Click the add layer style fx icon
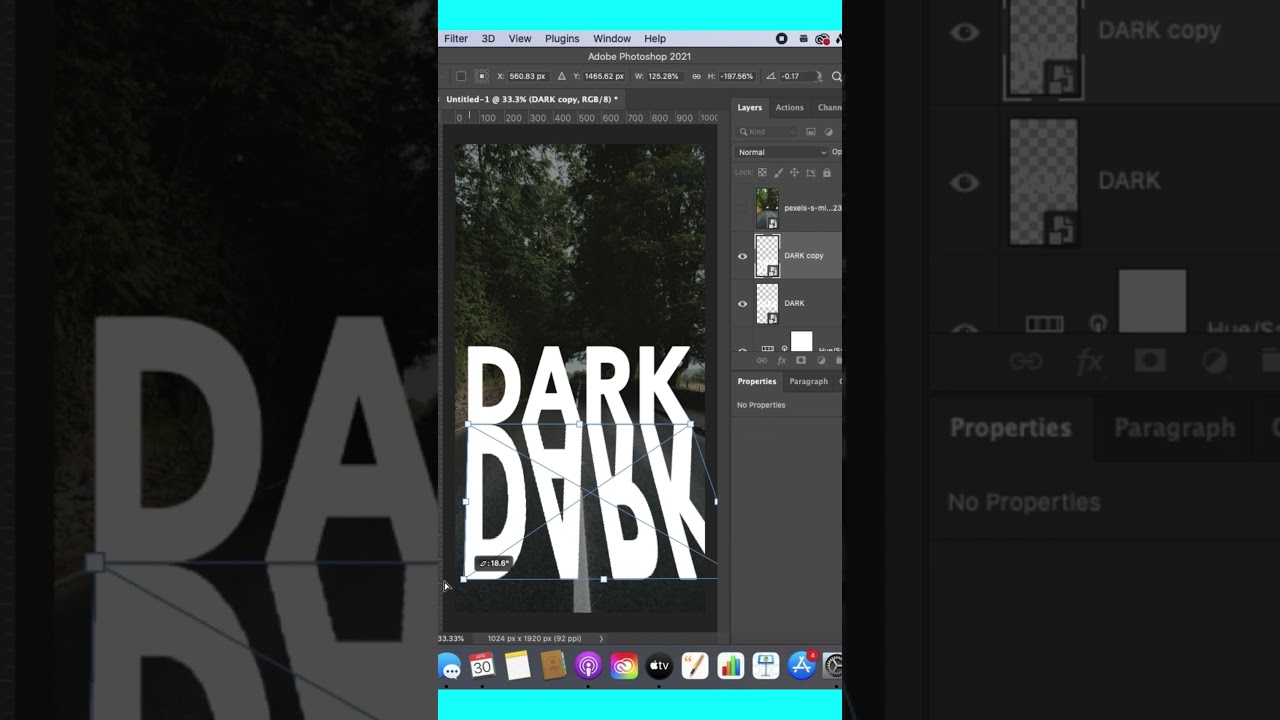The height and width of the screenshot is (720, 1280). tap(781, 360)
